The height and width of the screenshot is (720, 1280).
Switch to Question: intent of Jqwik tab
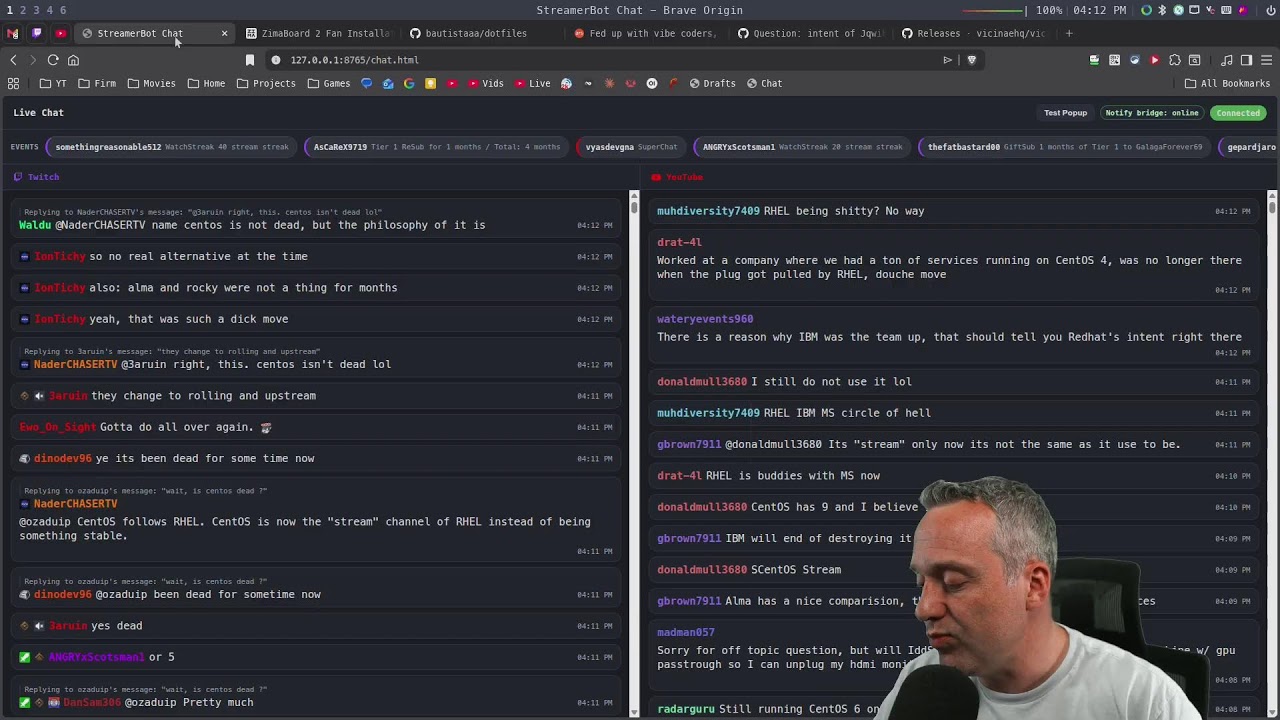click(x=810, y=33)
